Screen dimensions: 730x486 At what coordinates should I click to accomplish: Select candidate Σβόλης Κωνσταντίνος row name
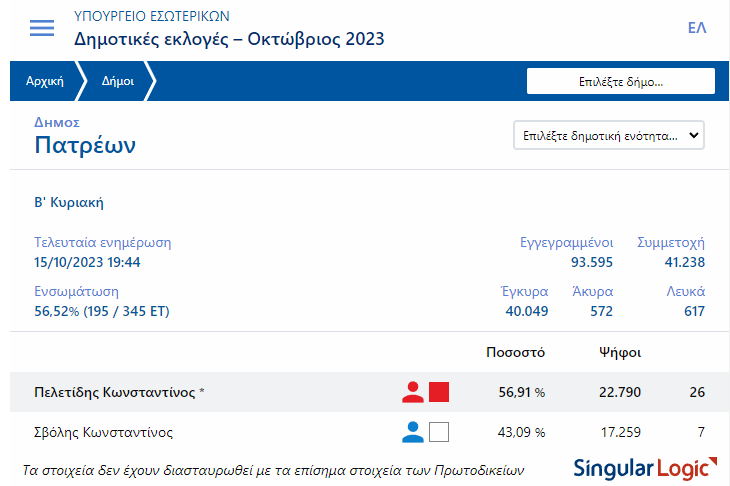tap(103, 432)
